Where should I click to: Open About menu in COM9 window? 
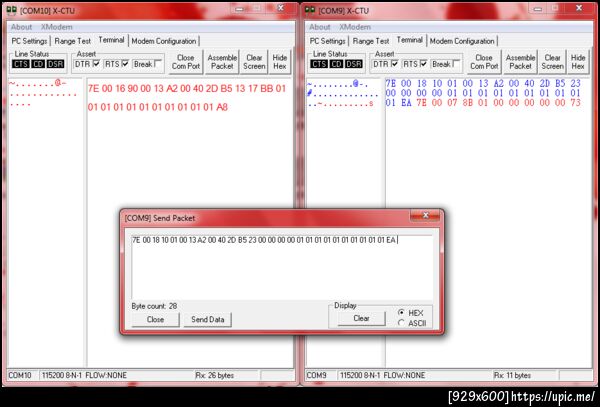320,27
